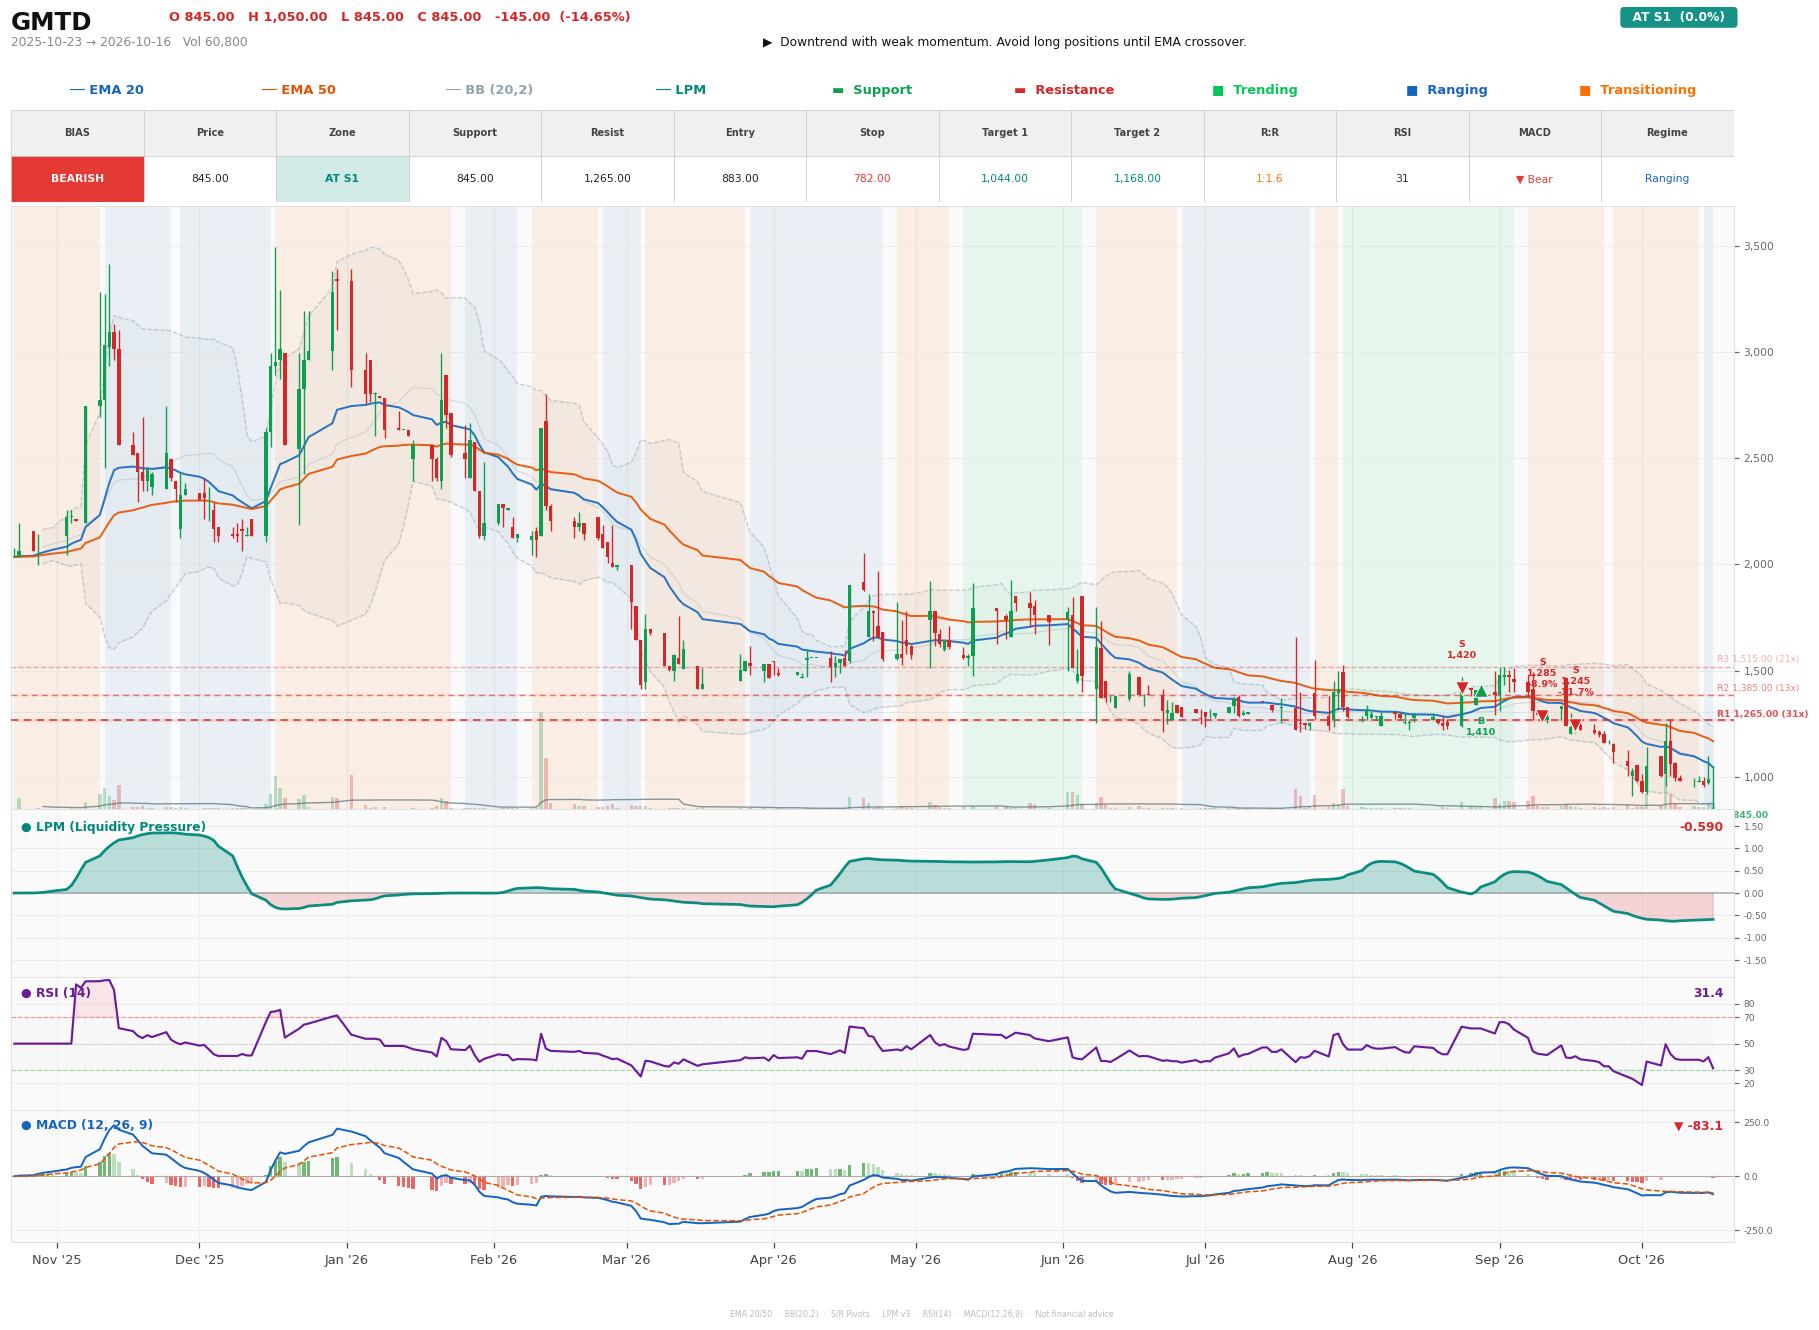
Task: Click the LPM reading -0.590
Action: pos(1701,827)
